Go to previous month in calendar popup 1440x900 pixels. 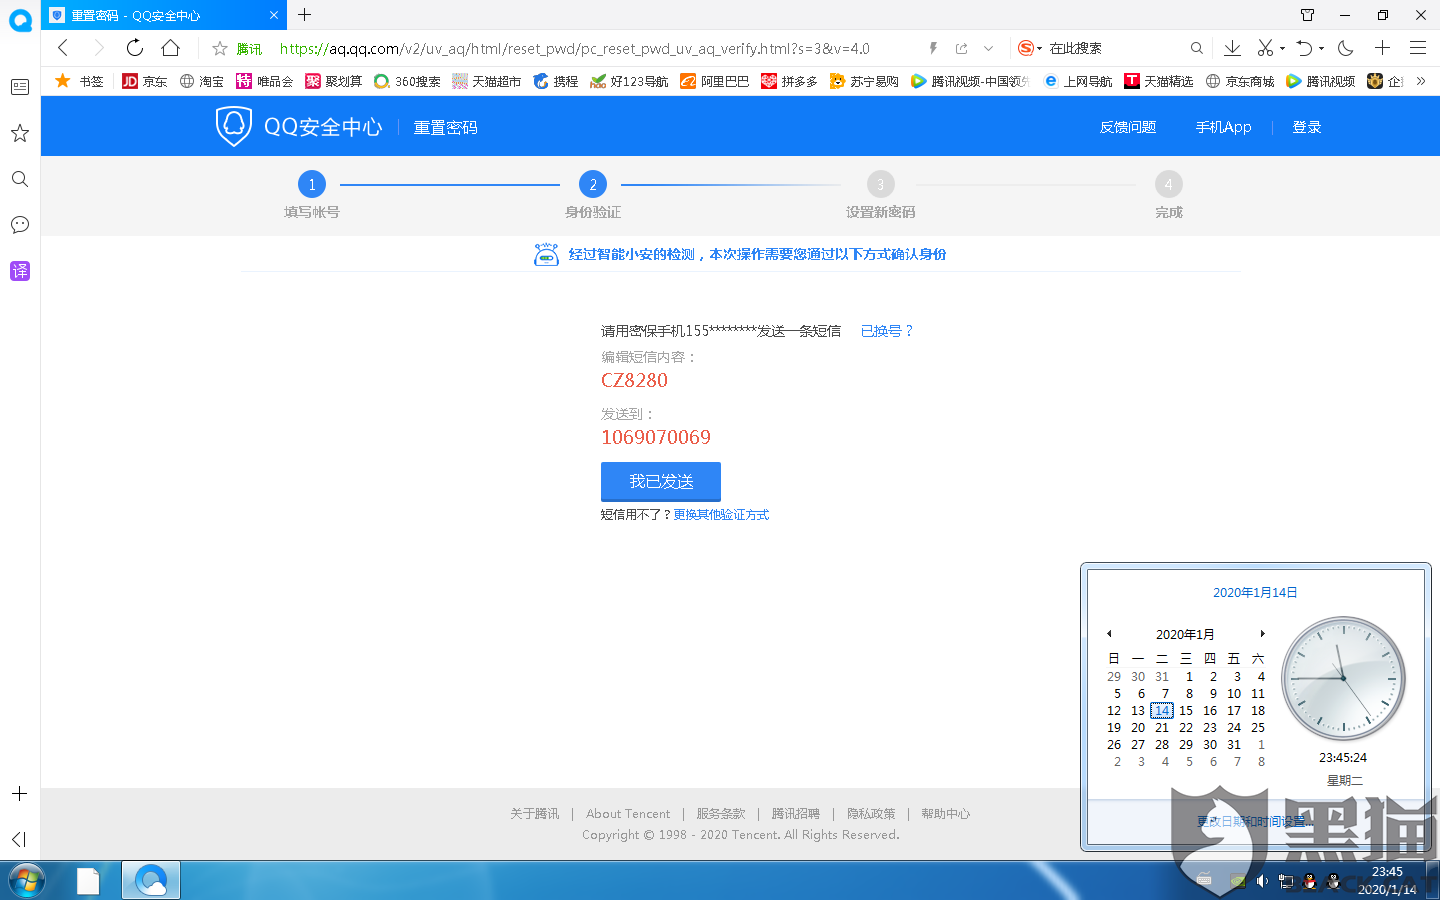(1109, 633)
